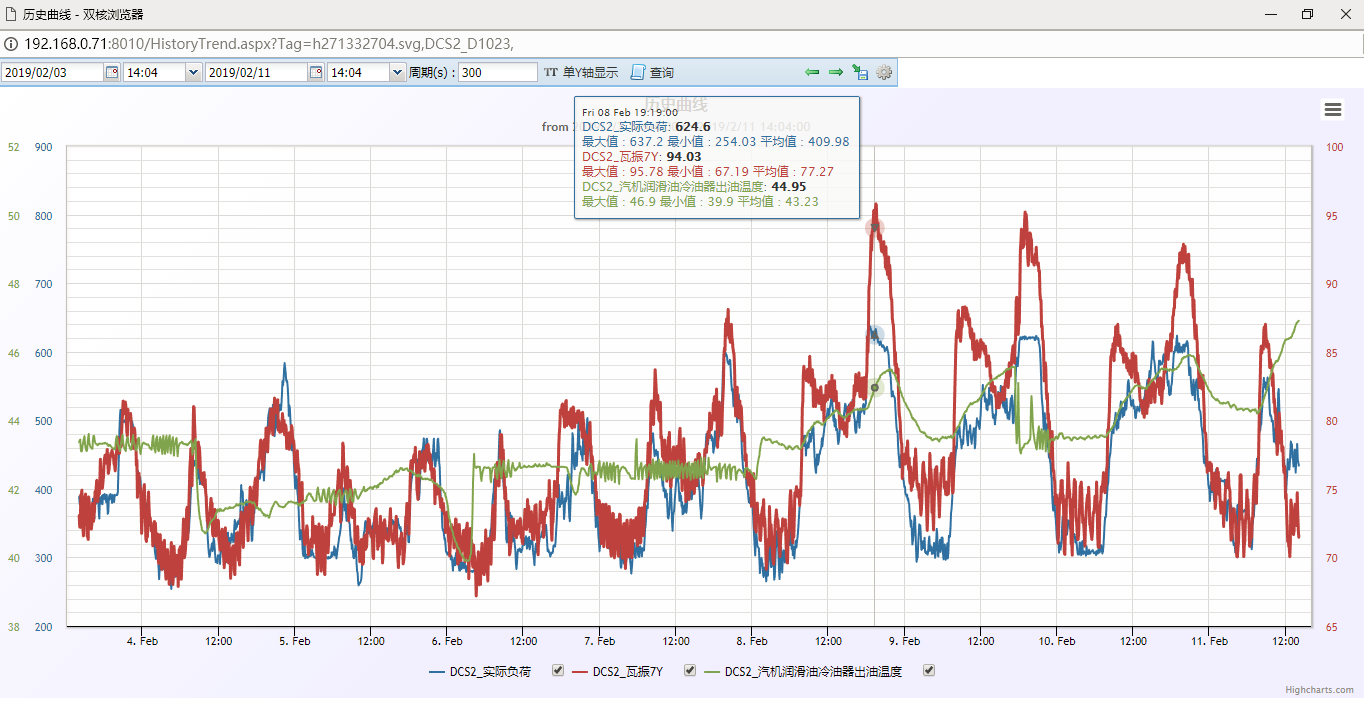Open the start date calendar picker
This screenshot has height=722, width=1364.
pyautogui.click(x=112, y=72)
